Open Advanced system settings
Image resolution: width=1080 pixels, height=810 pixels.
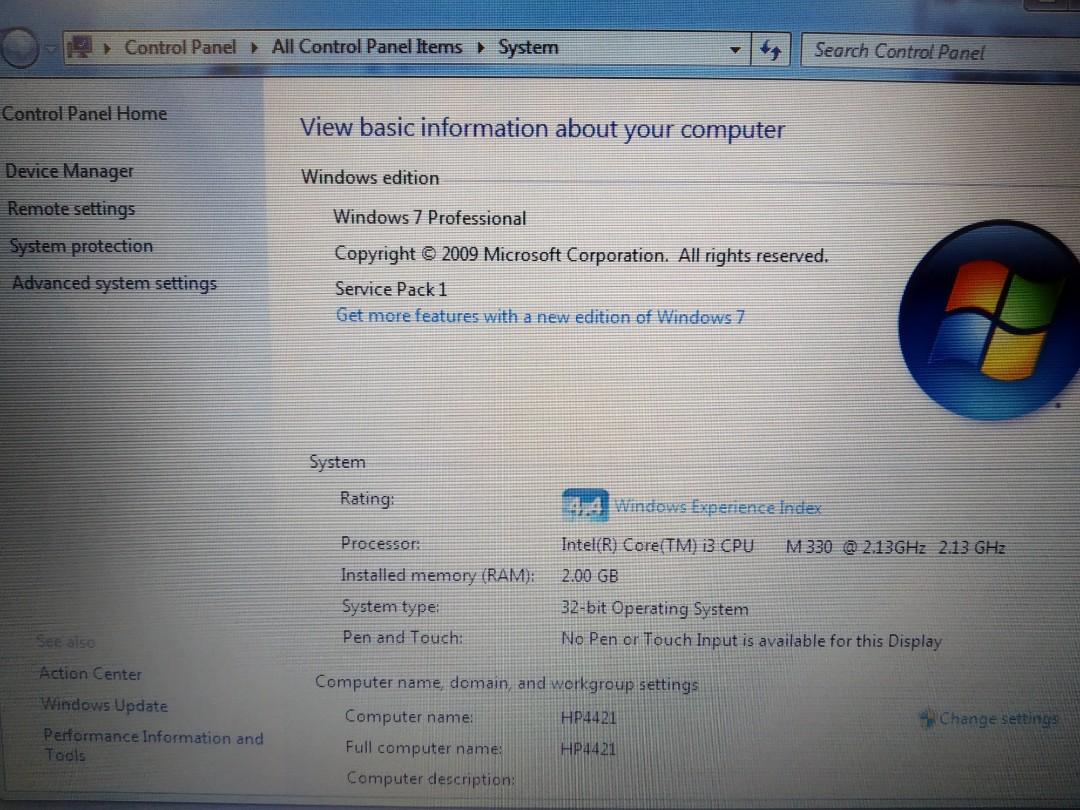(x=114, y=283)
